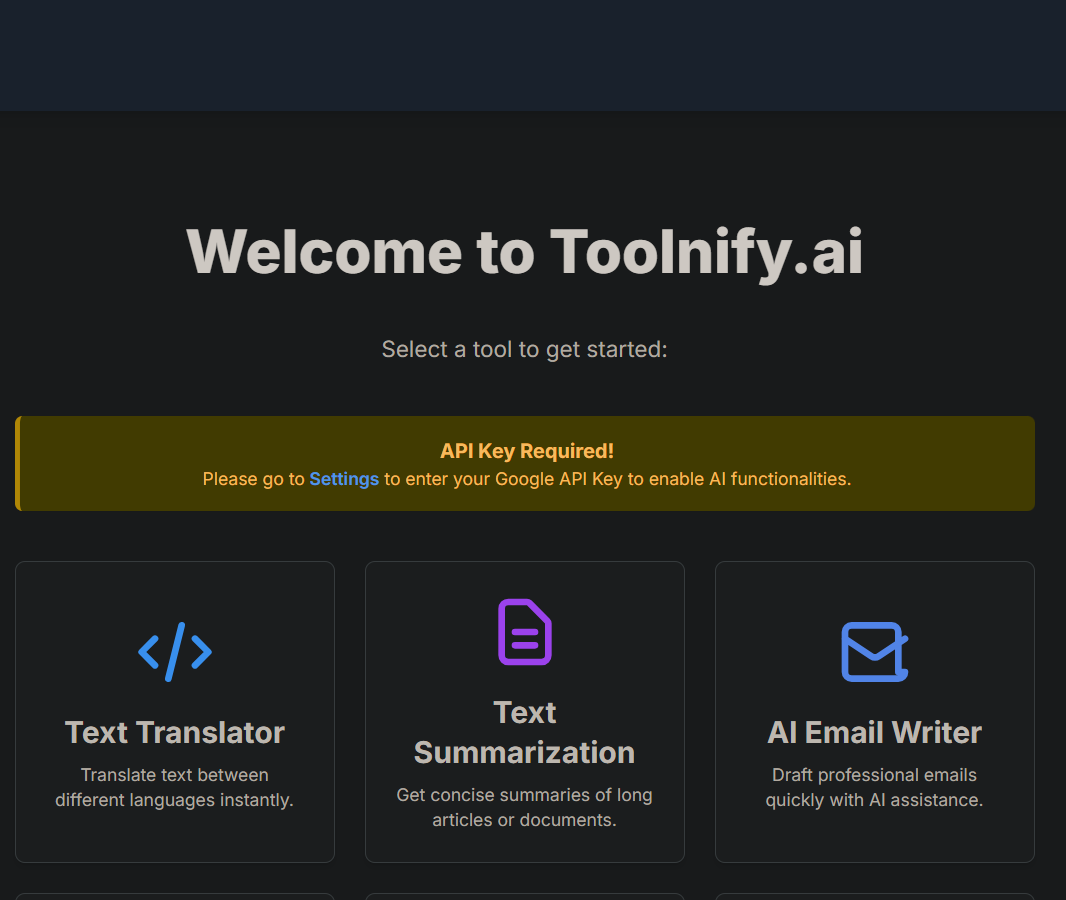Click 'Get concise summaries' description text
Screen dimensions: 1066x900
coord(525,807)
